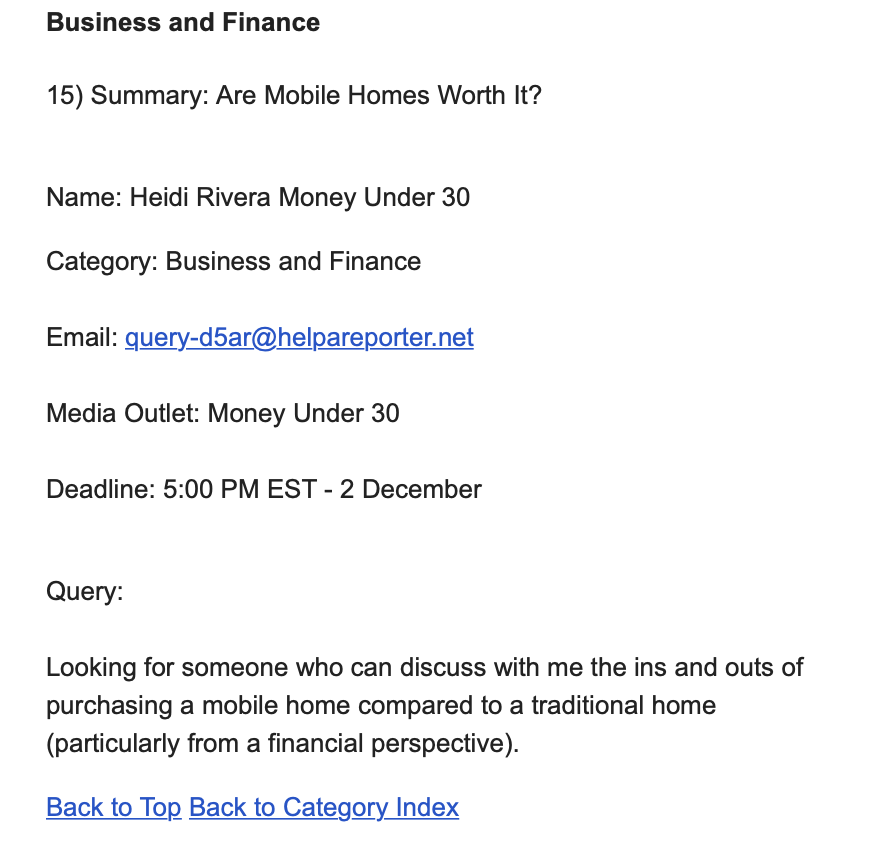Click the 'purchasing a mobile home' paragraph line

381,706
